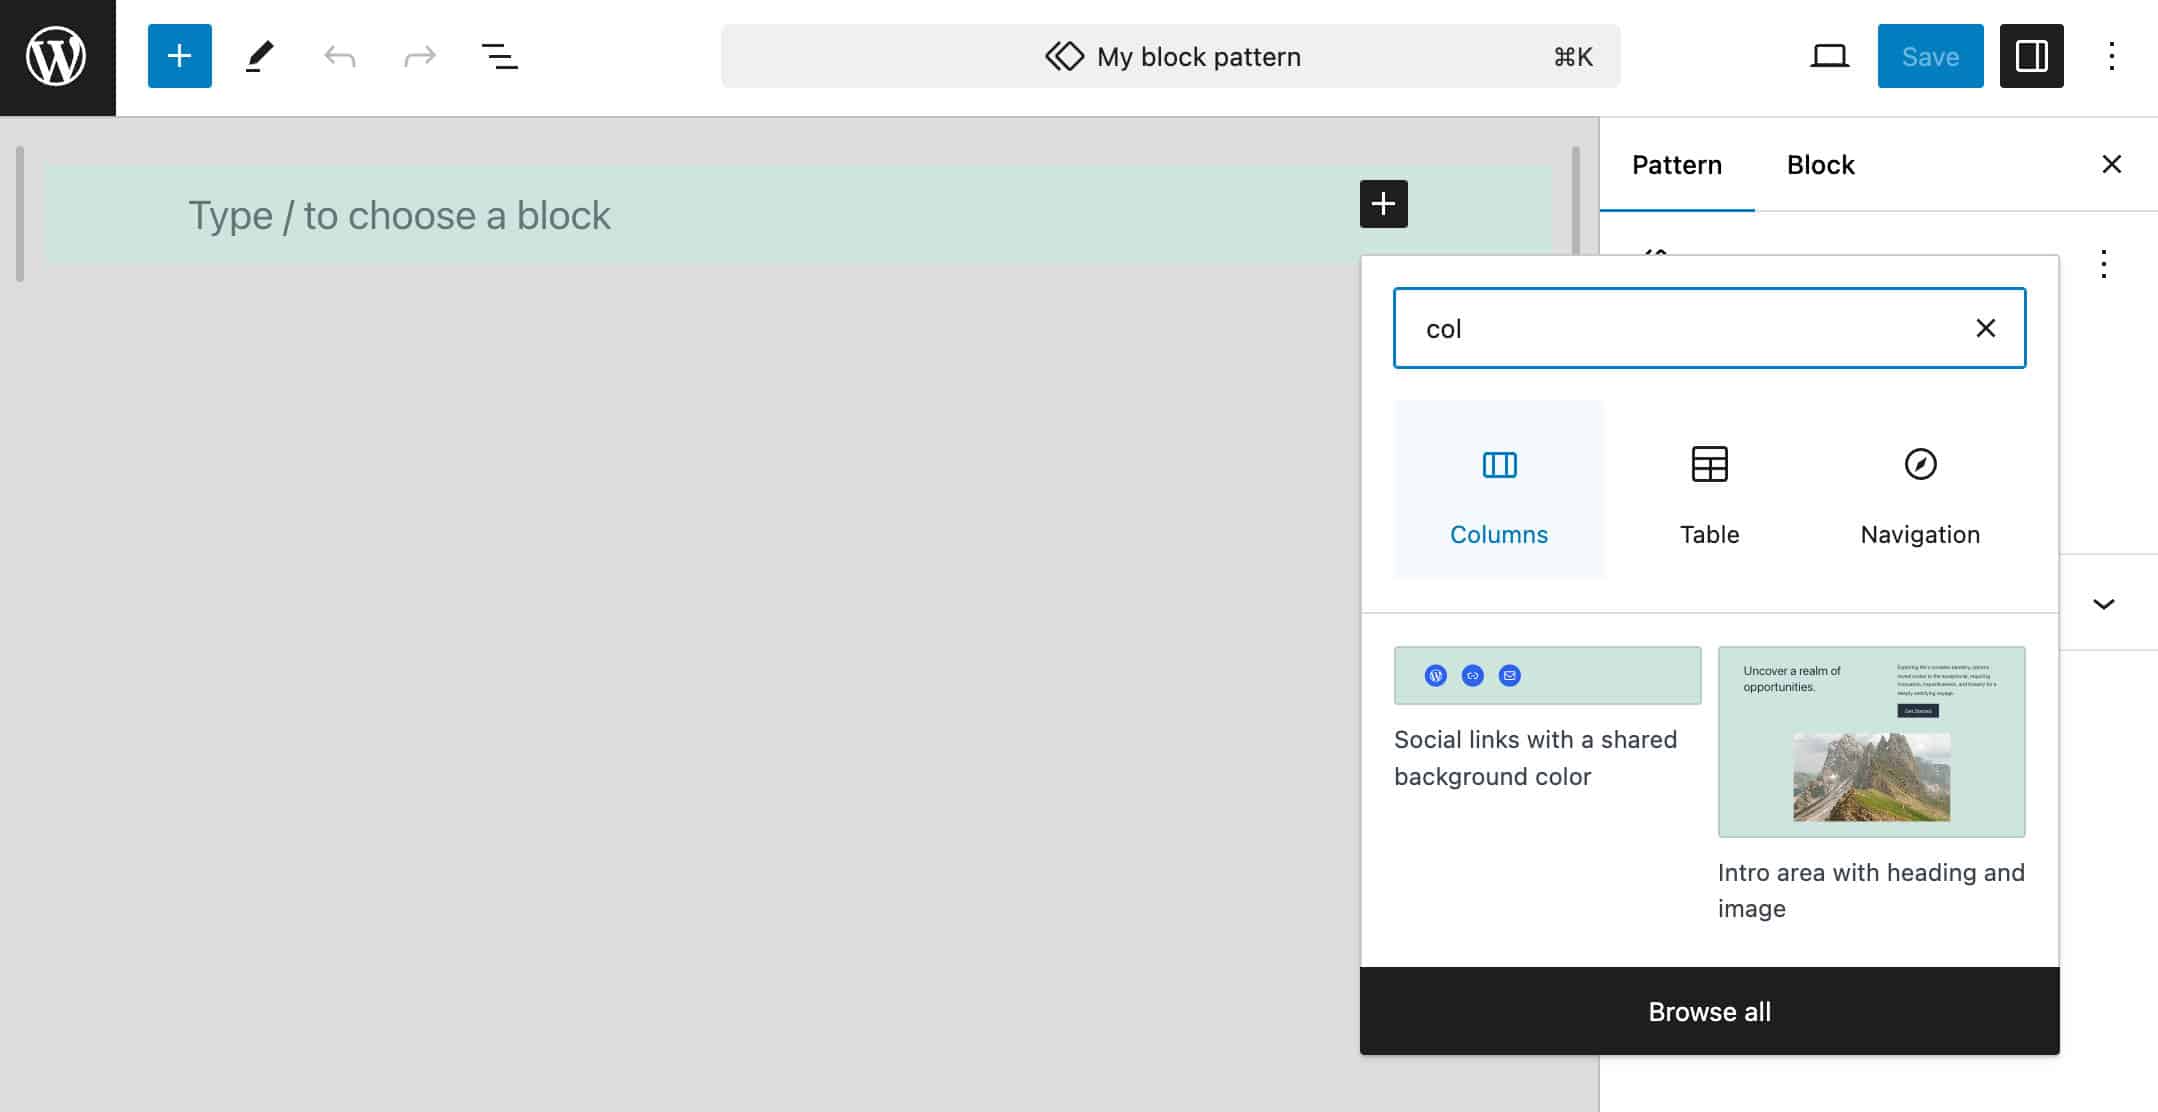Click the Undo arrow
The height and width of the screenshot is (1112, 2158).
[x=340, y=56]
